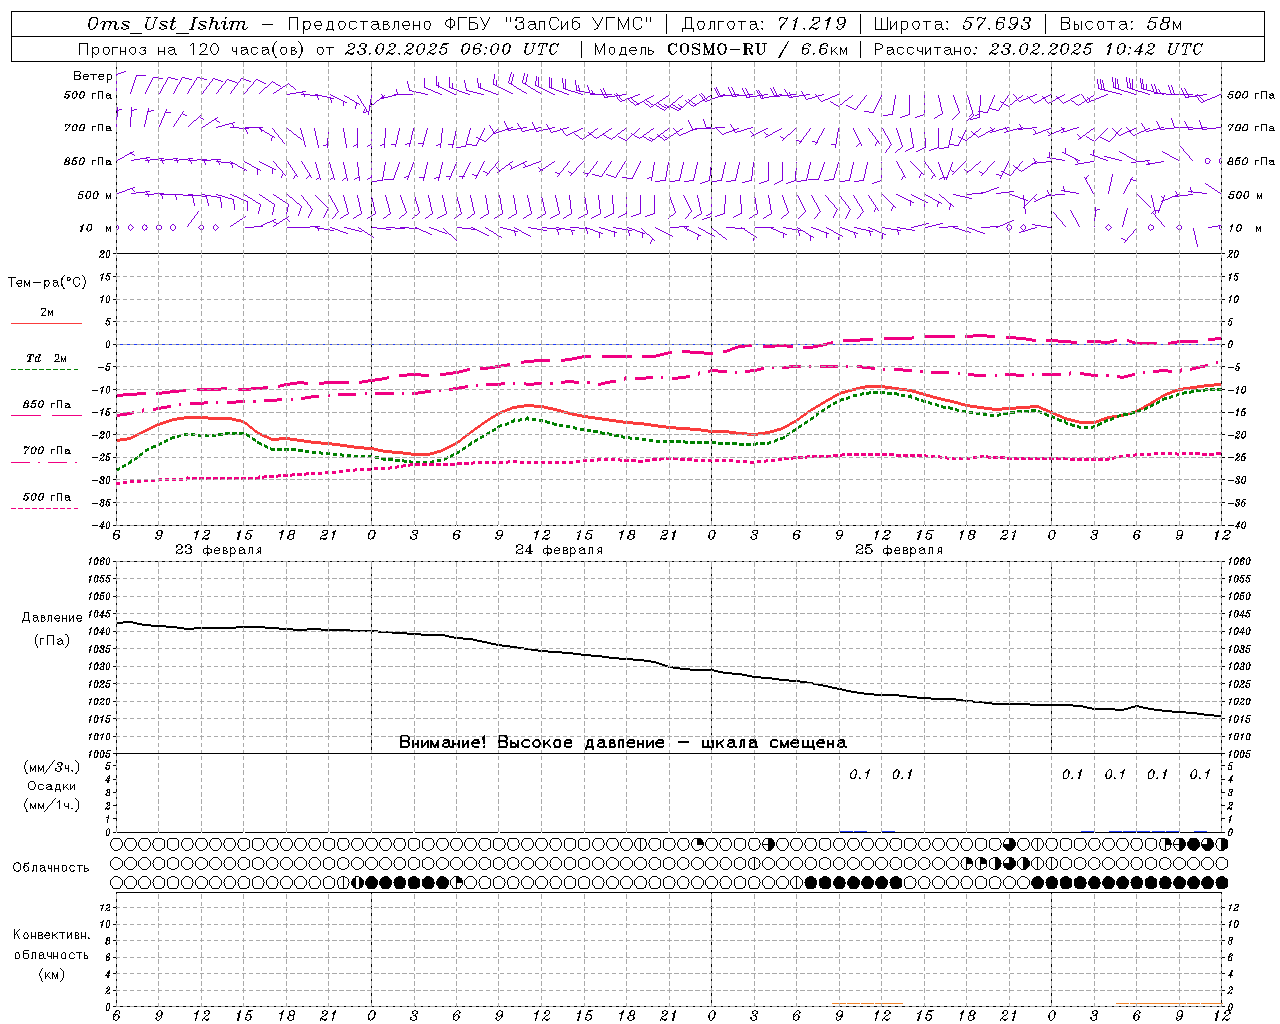Screen dimensions: 1280x1024
Task: Click 1005 on the right pressure axis
Action: click(1239, 754)
